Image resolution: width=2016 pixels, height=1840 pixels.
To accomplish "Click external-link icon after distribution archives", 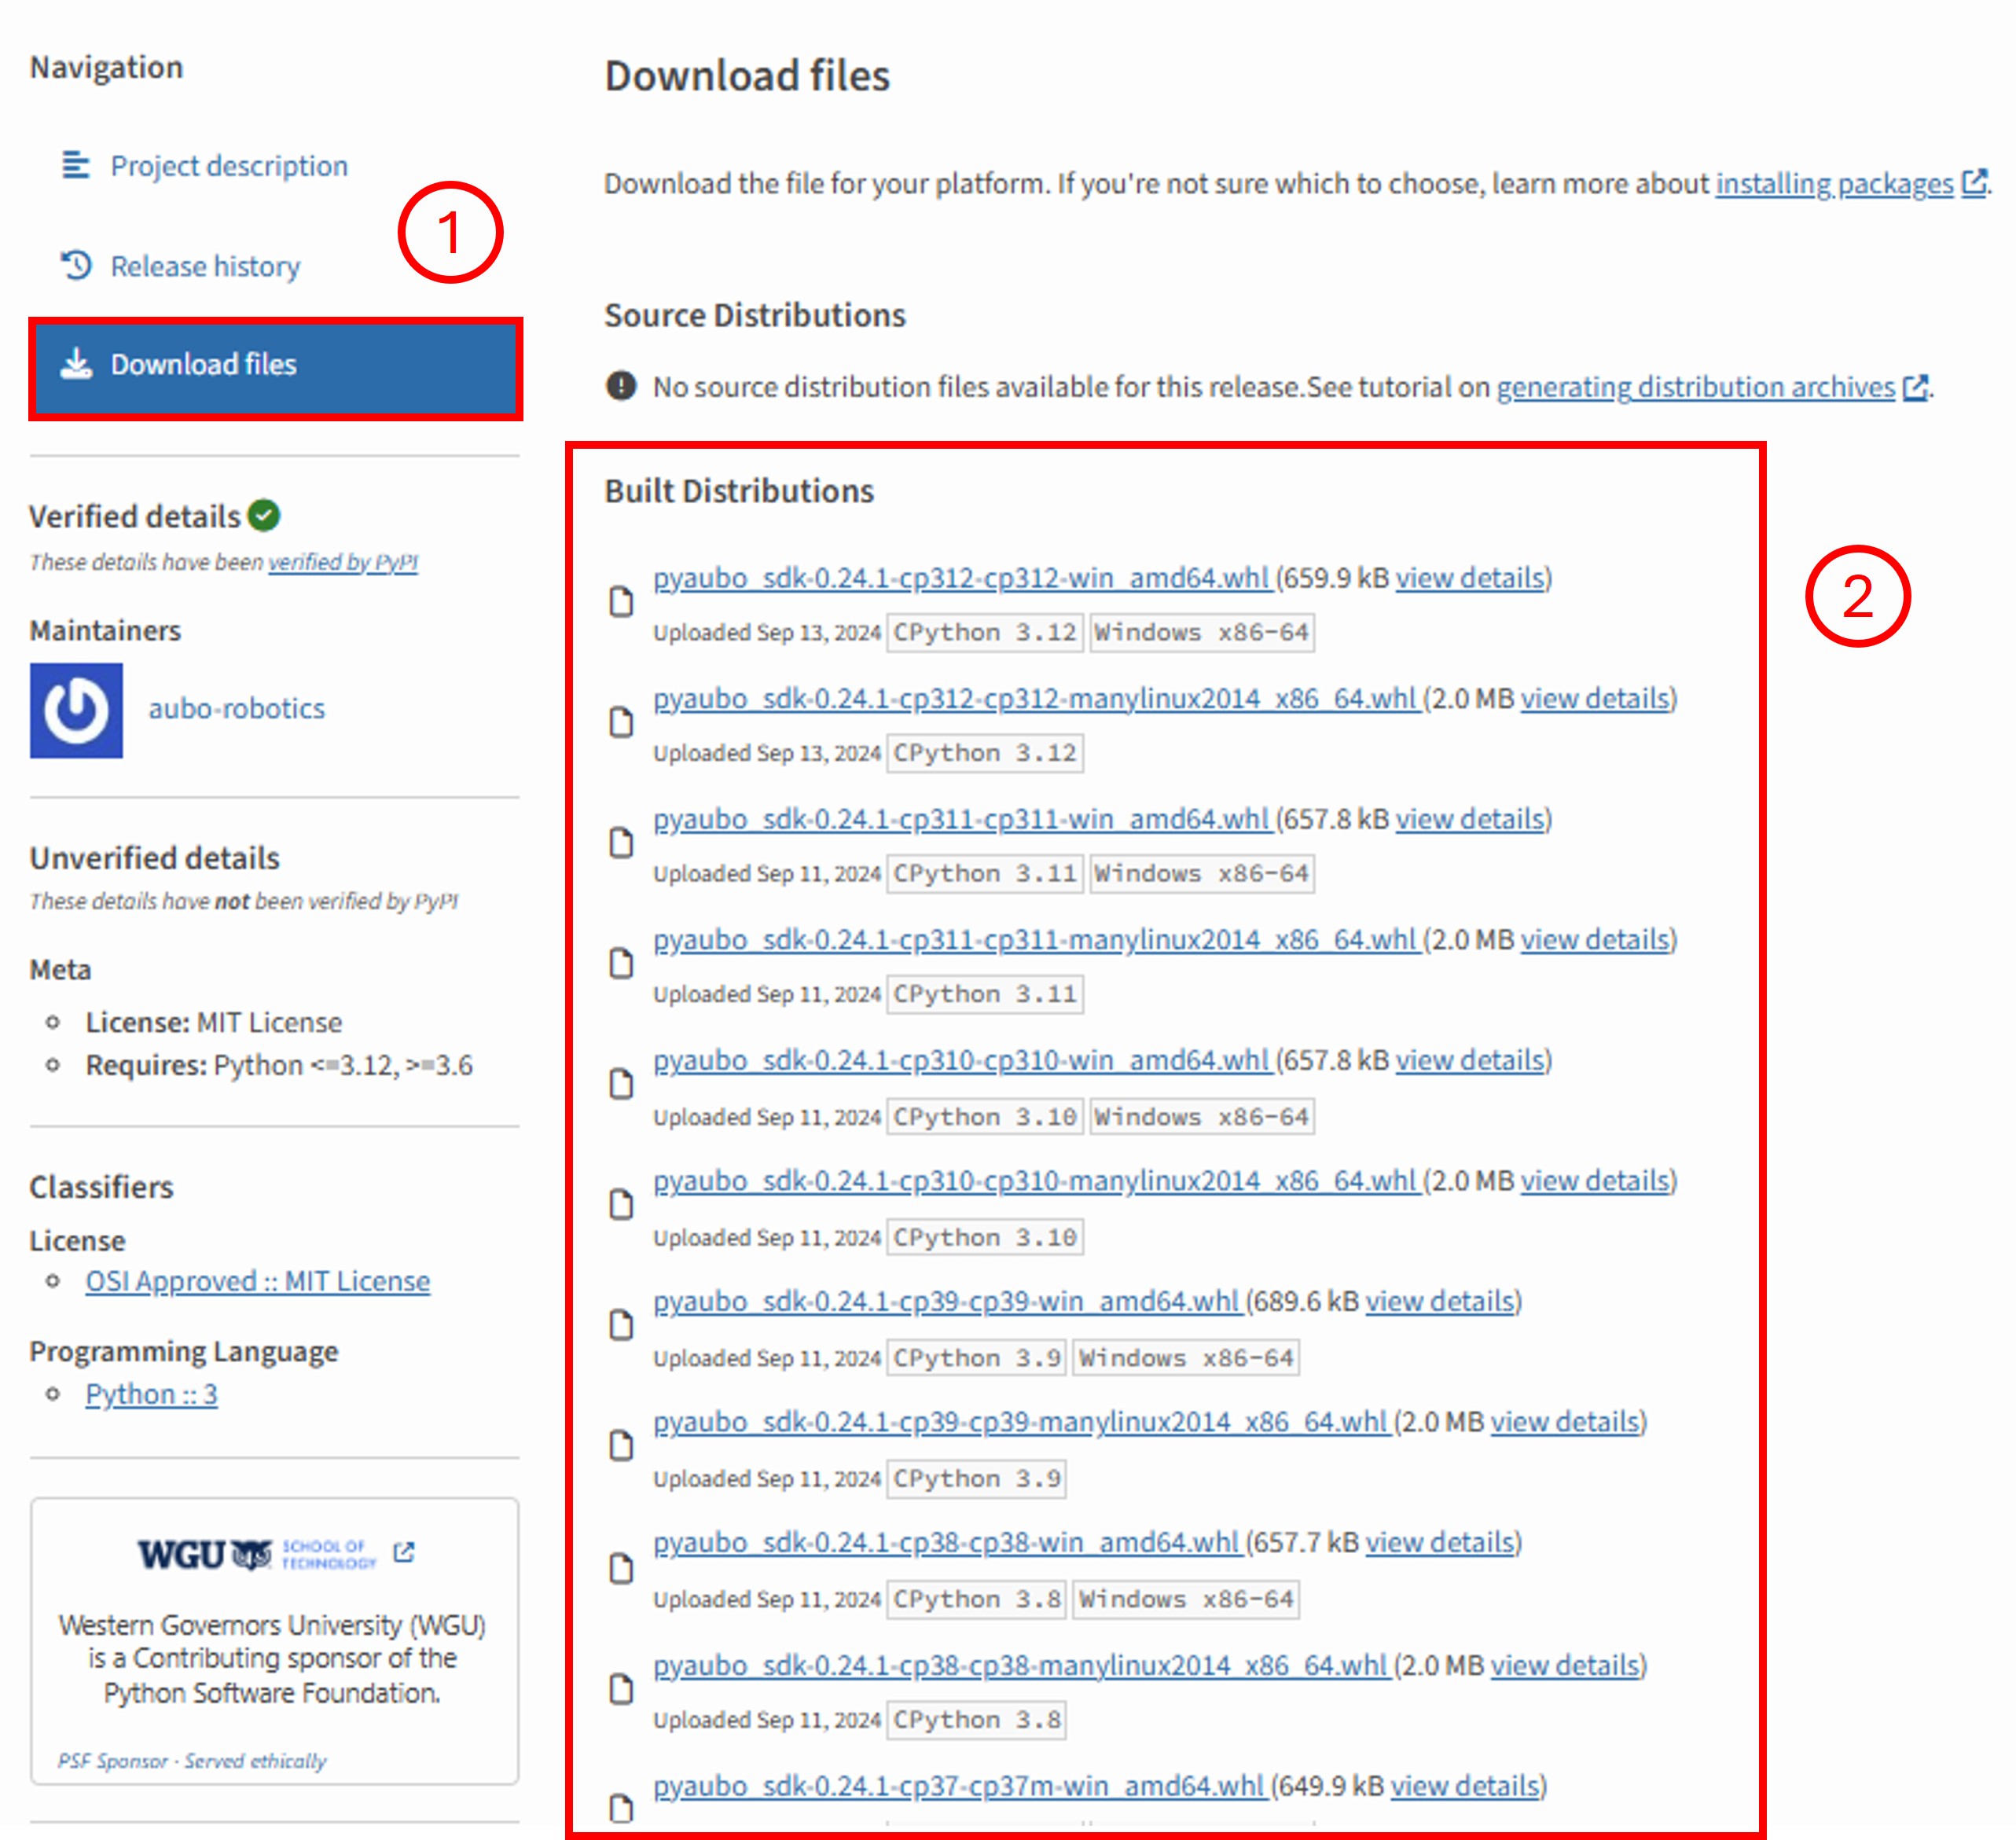I will tap(1915, 387).
